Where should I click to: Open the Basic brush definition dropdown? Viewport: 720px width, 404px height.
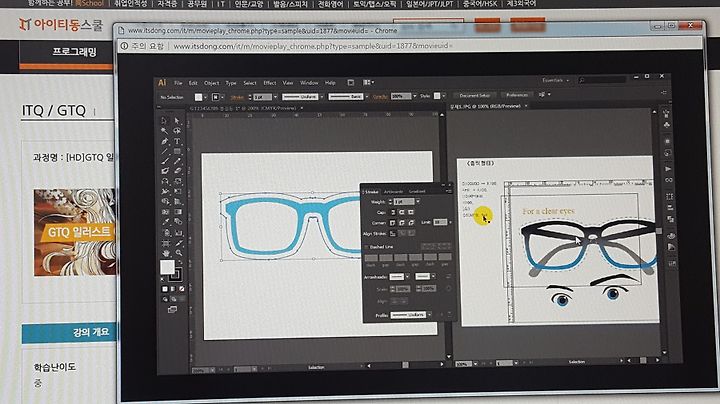(x=366, y=96)
